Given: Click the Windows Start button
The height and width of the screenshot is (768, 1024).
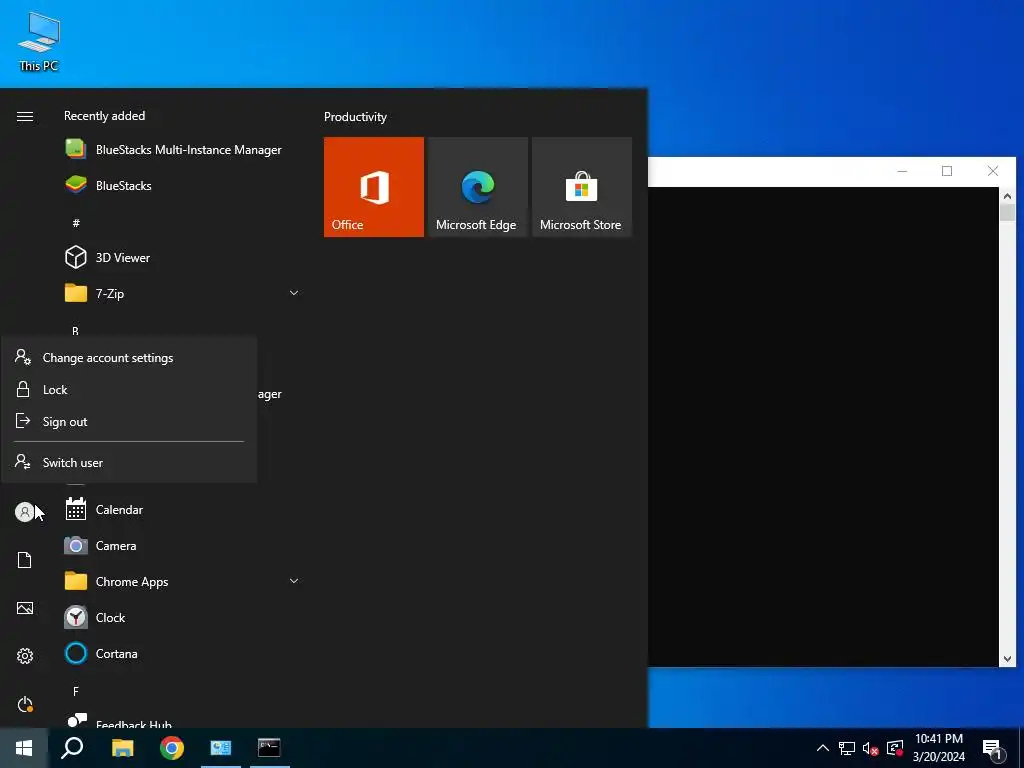Looking at the screenshot, I should click(24, 748).
